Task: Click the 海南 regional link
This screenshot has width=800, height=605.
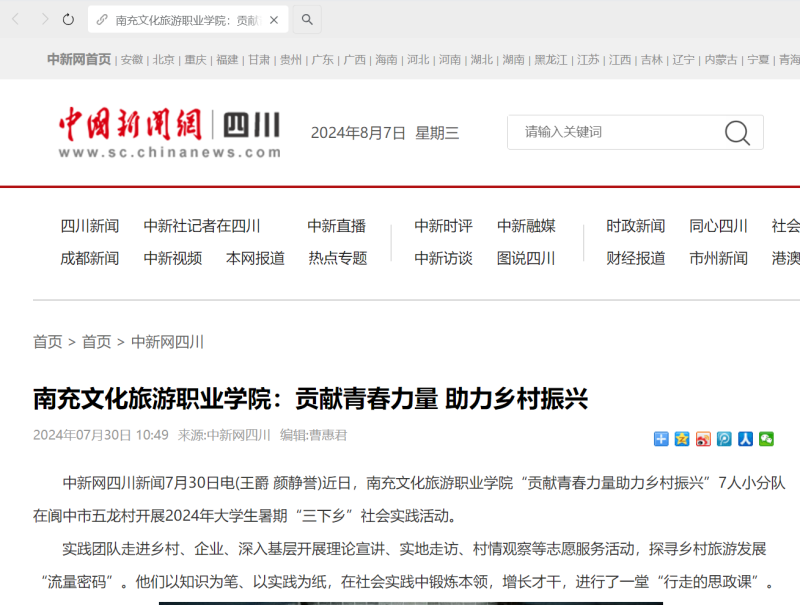Action: coord(386,60)
